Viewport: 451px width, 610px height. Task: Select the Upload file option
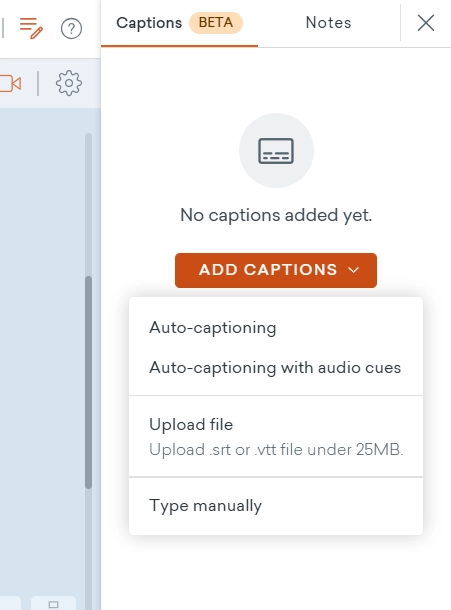click(276, 436)
